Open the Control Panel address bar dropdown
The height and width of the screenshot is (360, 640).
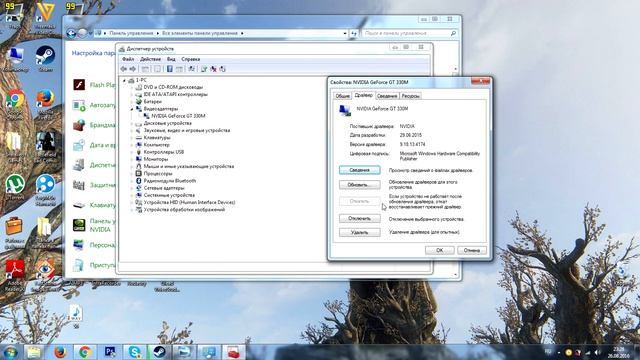(345, 33)
